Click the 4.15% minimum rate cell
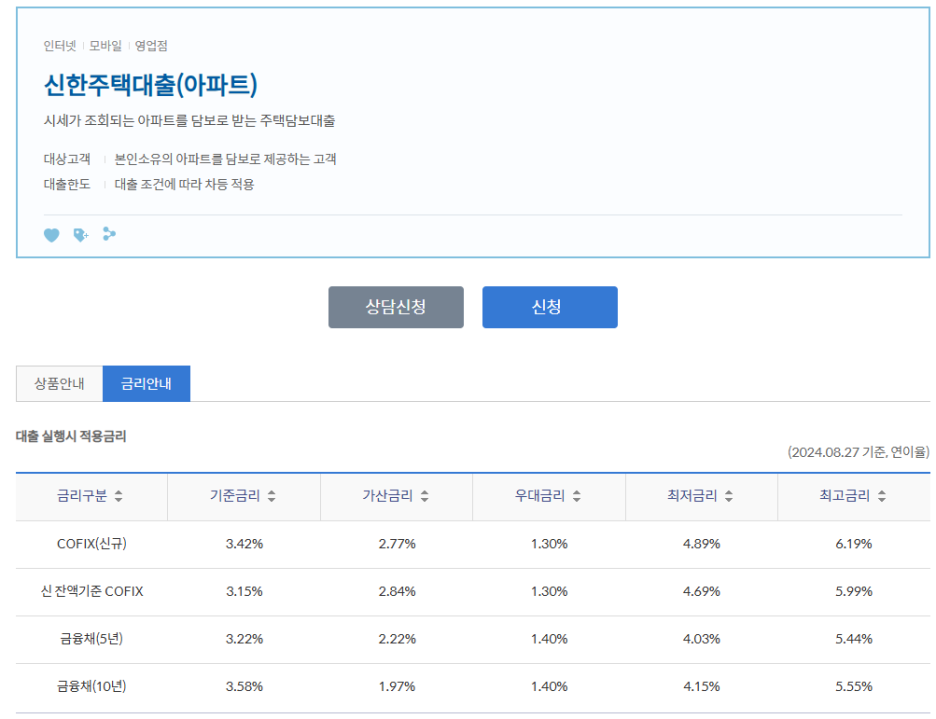 click(x=701, y=687)
